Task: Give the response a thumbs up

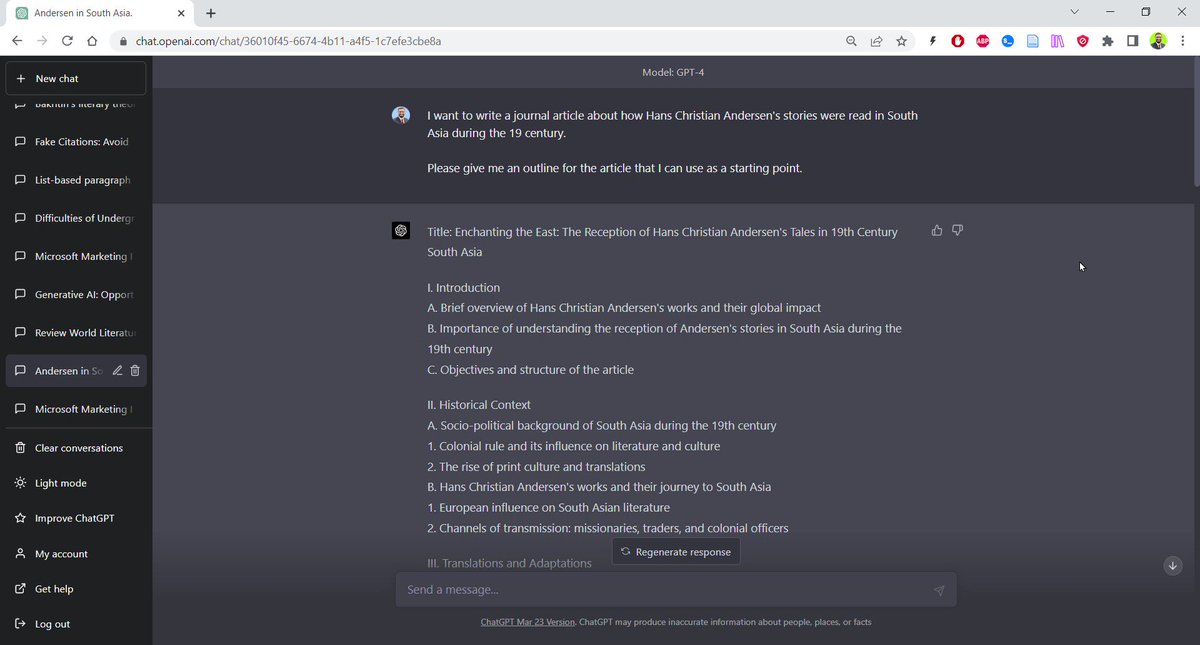Action: (x=937, y=231)
